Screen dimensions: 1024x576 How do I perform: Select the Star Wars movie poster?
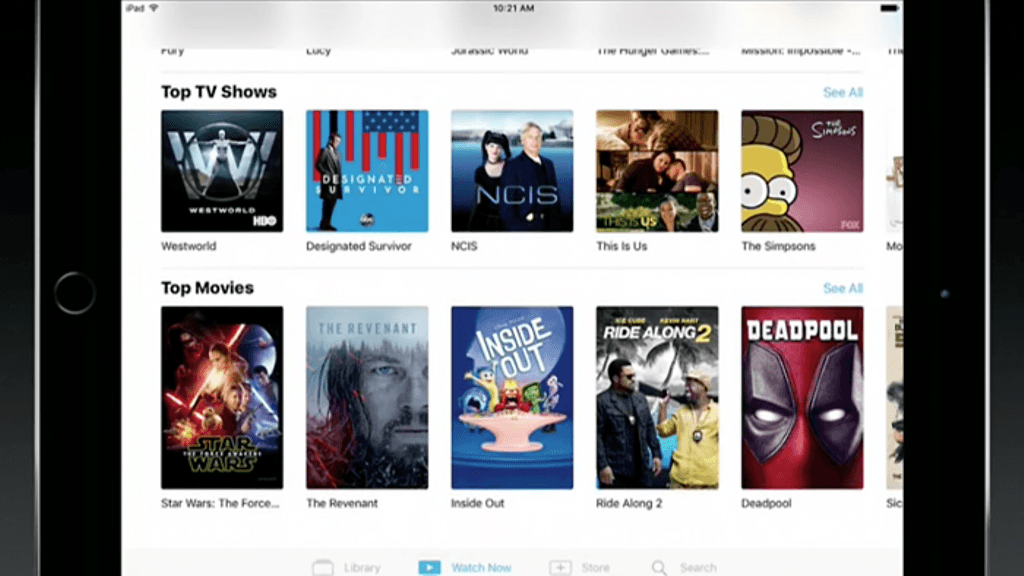point(222,397)
